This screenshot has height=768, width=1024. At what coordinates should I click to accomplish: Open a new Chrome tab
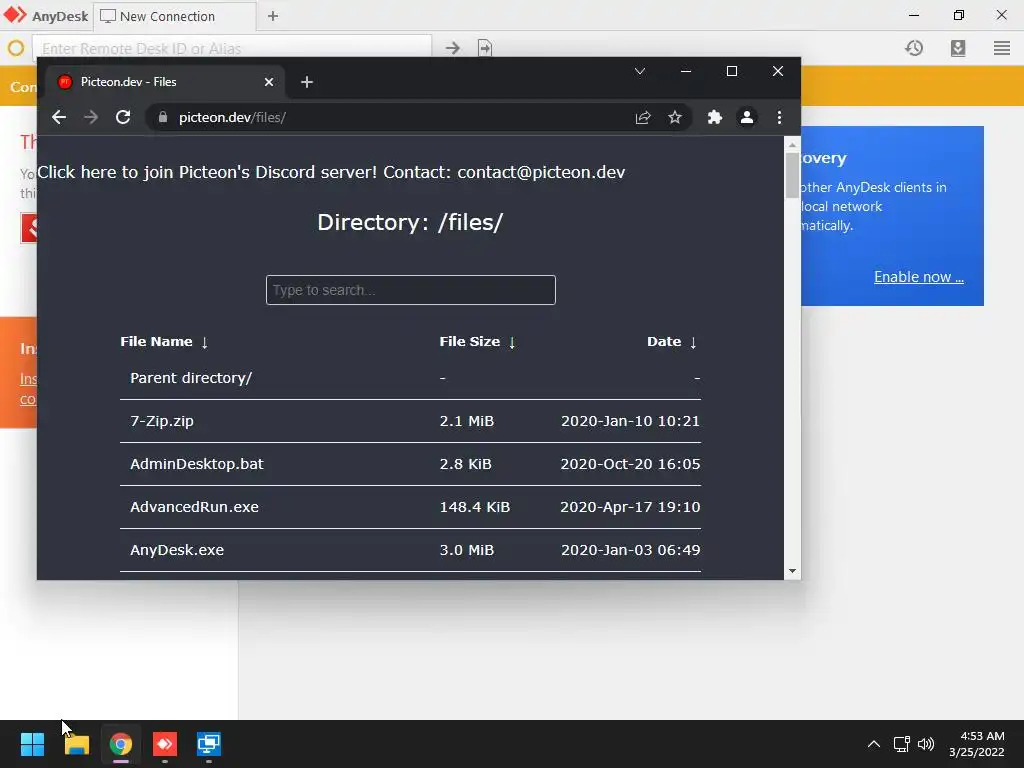click(x=307, y=82)
